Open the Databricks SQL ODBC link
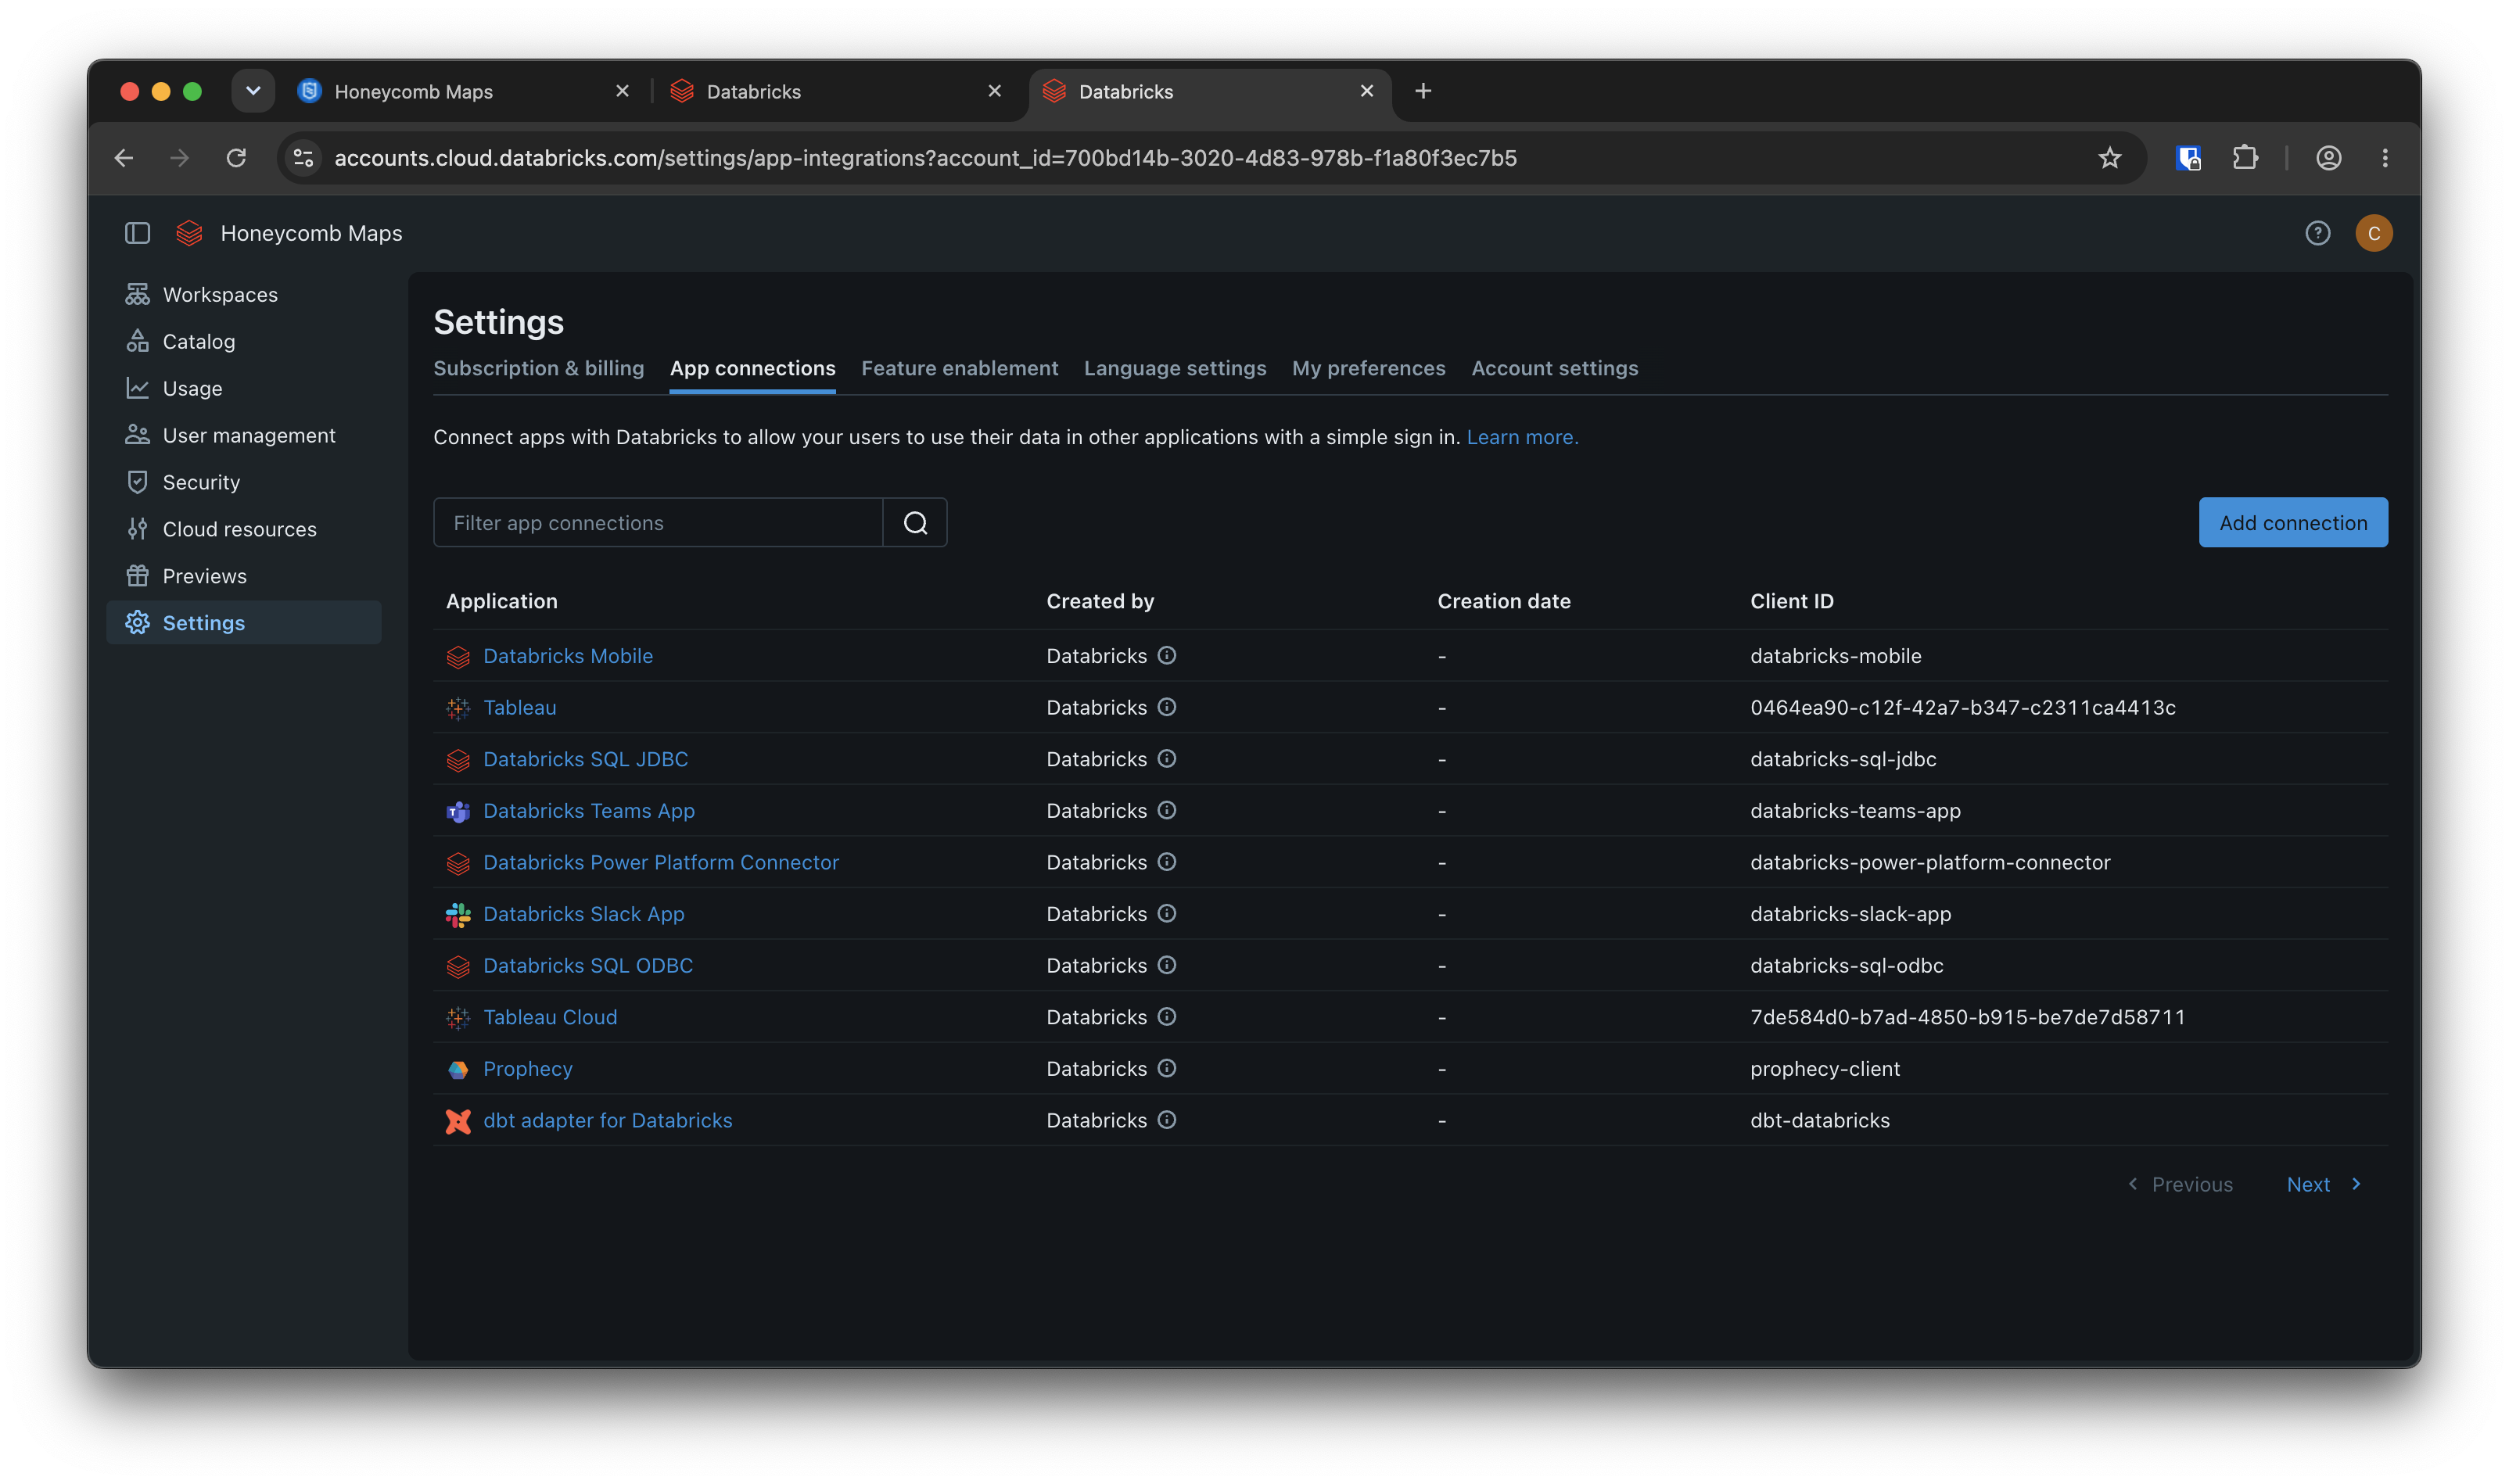 (x=587, y=965)
